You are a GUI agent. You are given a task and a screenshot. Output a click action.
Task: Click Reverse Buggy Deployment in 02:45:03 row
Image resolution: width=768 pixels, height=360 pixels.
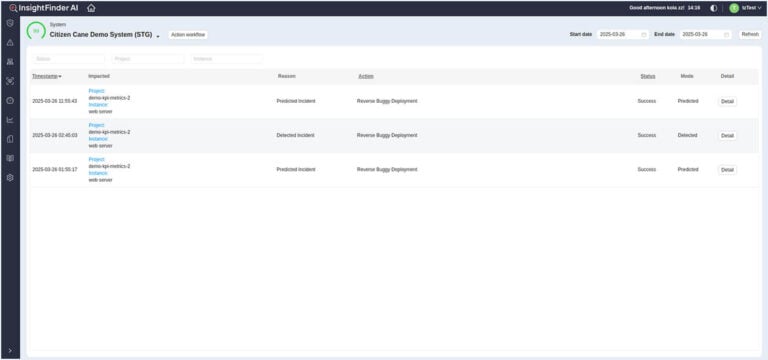pos(387,136)
